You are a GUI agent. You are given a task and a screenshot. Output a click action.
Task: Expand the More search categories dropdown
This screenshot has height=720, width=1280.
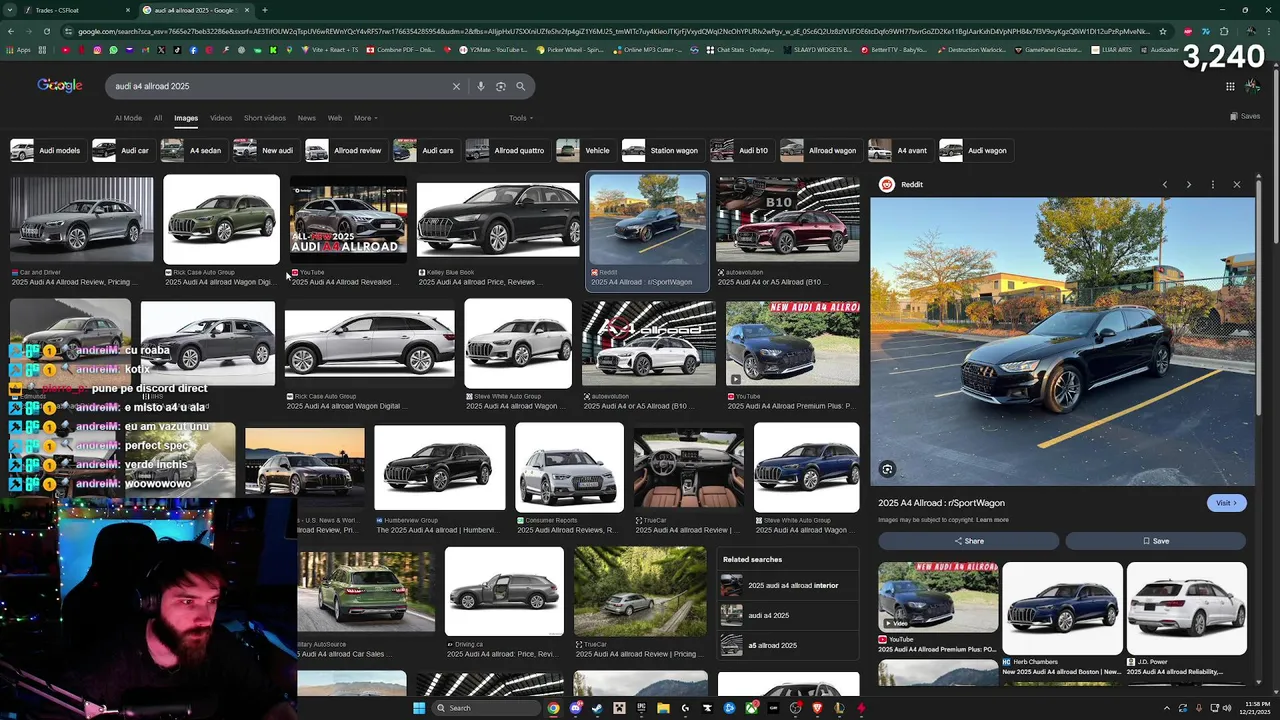pyautogui.click(x=365, y=118)
